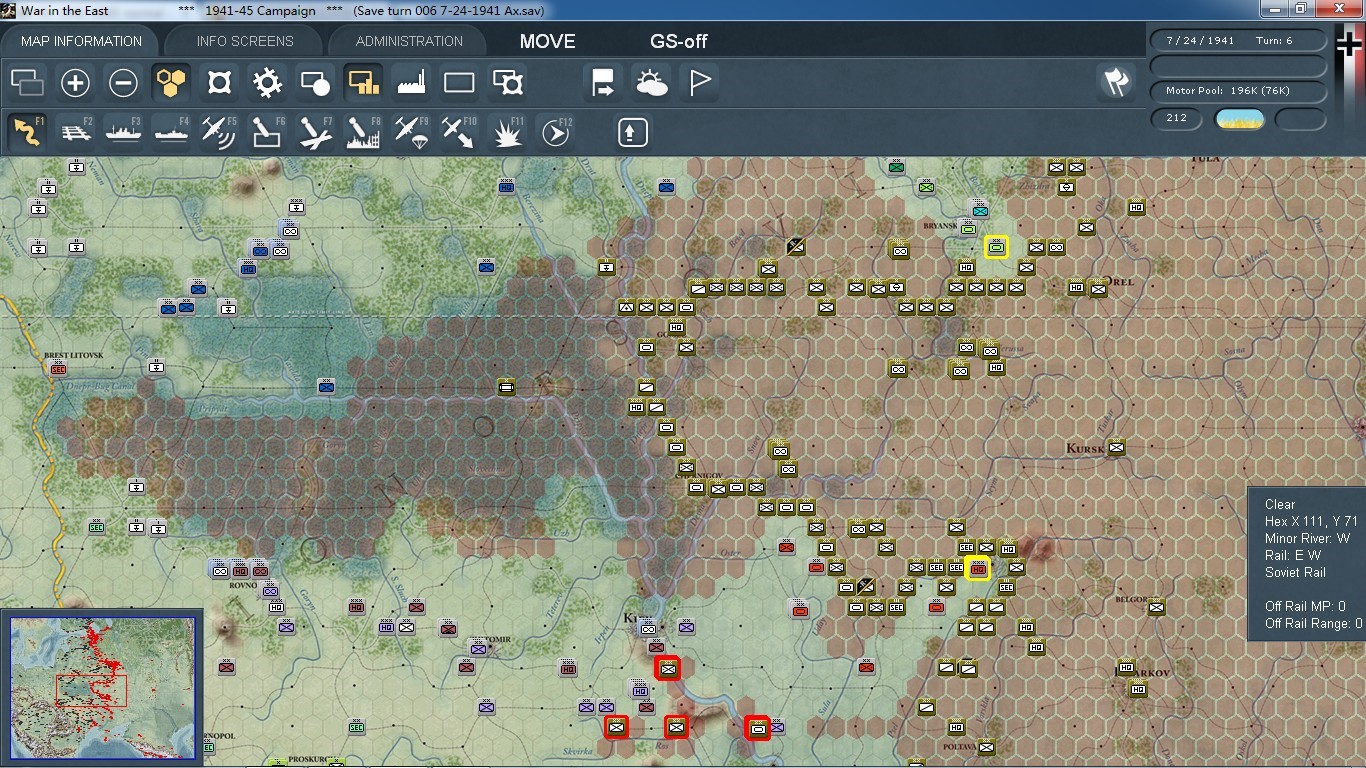Toggle the four-pointed unit marker icon
The width and height of the screenshot is (1366, 768).
[x=219, y=83]
